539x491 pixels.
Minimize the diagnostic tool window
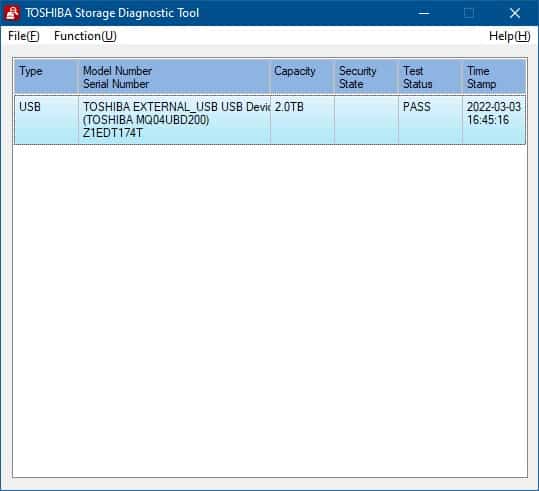click(x=424, y=13)
